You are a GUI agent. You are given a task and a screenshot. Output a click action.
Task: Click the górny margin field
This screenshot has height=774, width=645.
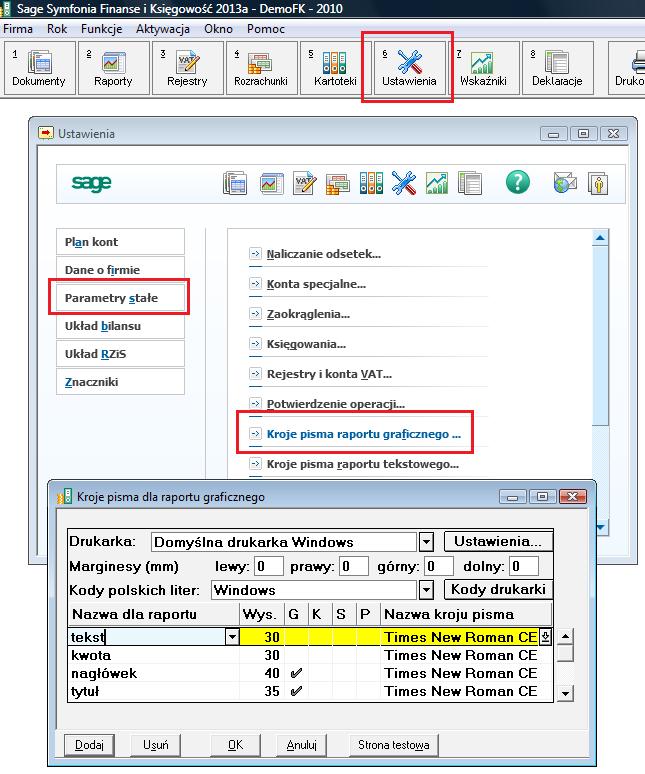tap(438, 566)
